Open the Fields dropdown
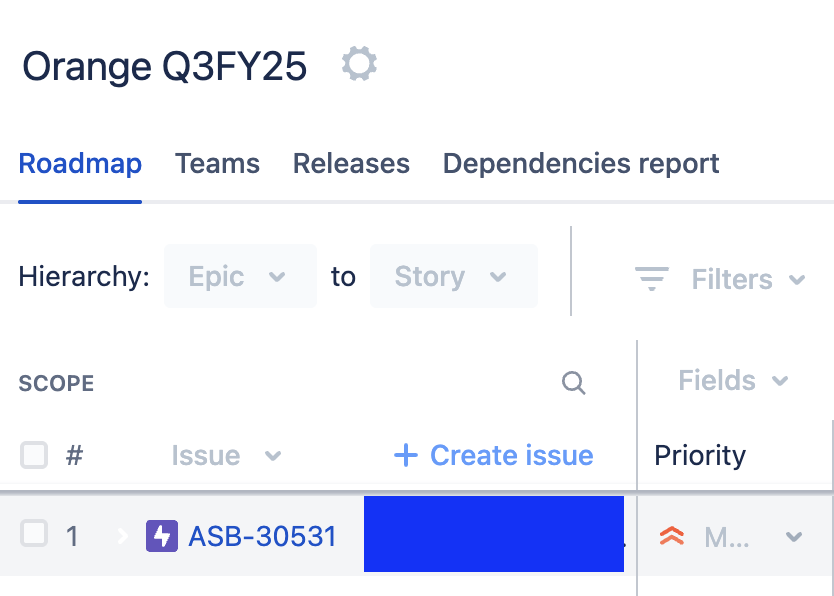Screen dimensions: 834x596 coord(733,381)
